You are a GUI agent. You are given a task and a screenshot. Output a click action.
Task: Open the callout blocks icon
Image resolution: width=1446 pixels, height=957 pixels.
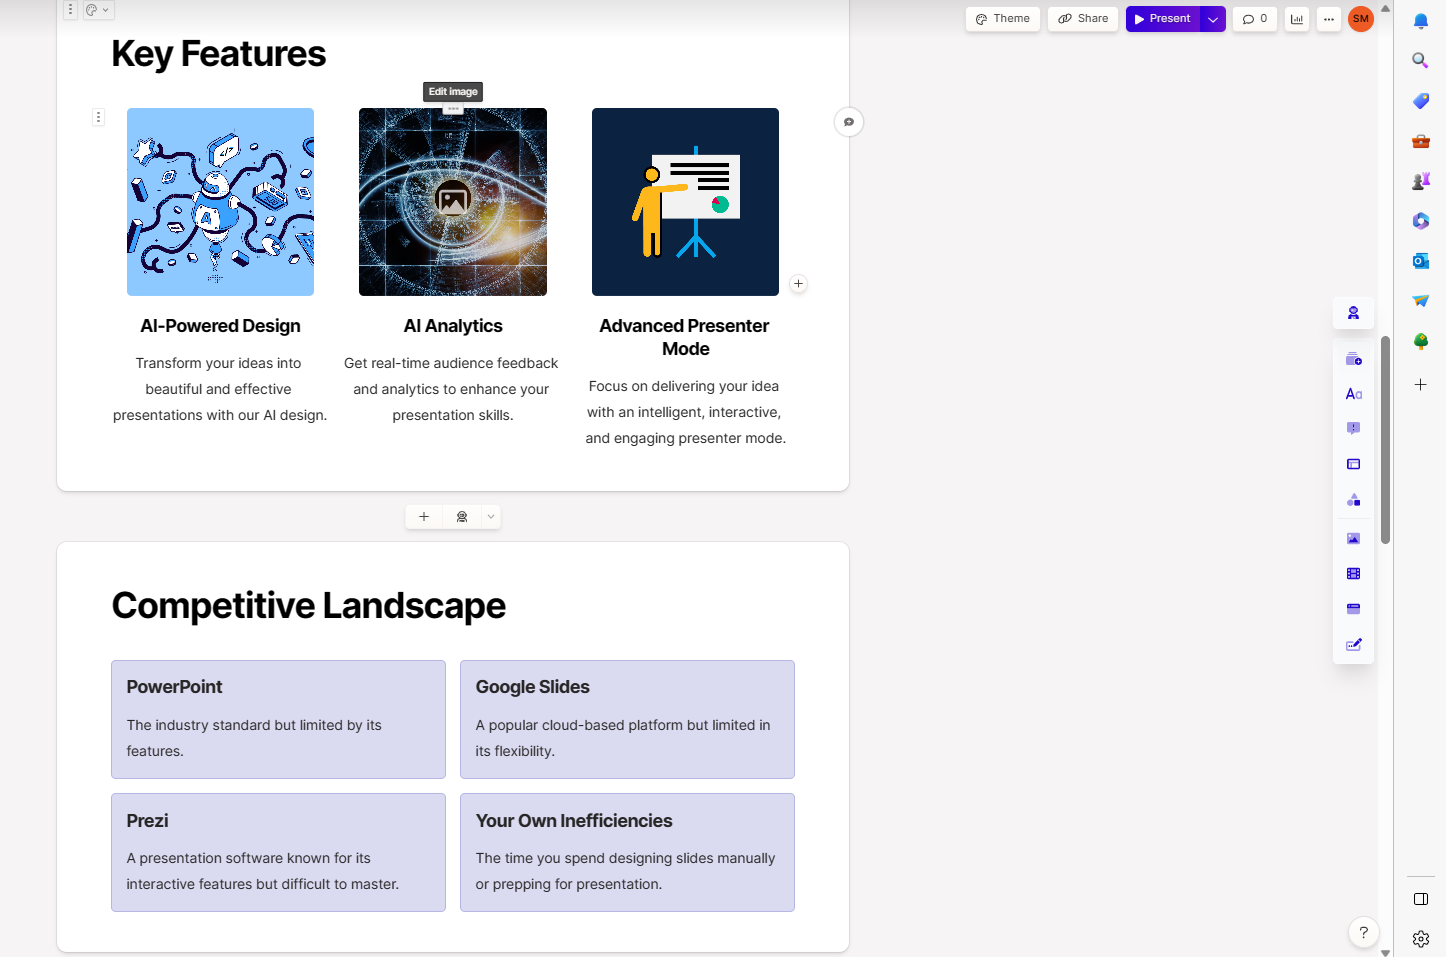(x=1353, y=429)
